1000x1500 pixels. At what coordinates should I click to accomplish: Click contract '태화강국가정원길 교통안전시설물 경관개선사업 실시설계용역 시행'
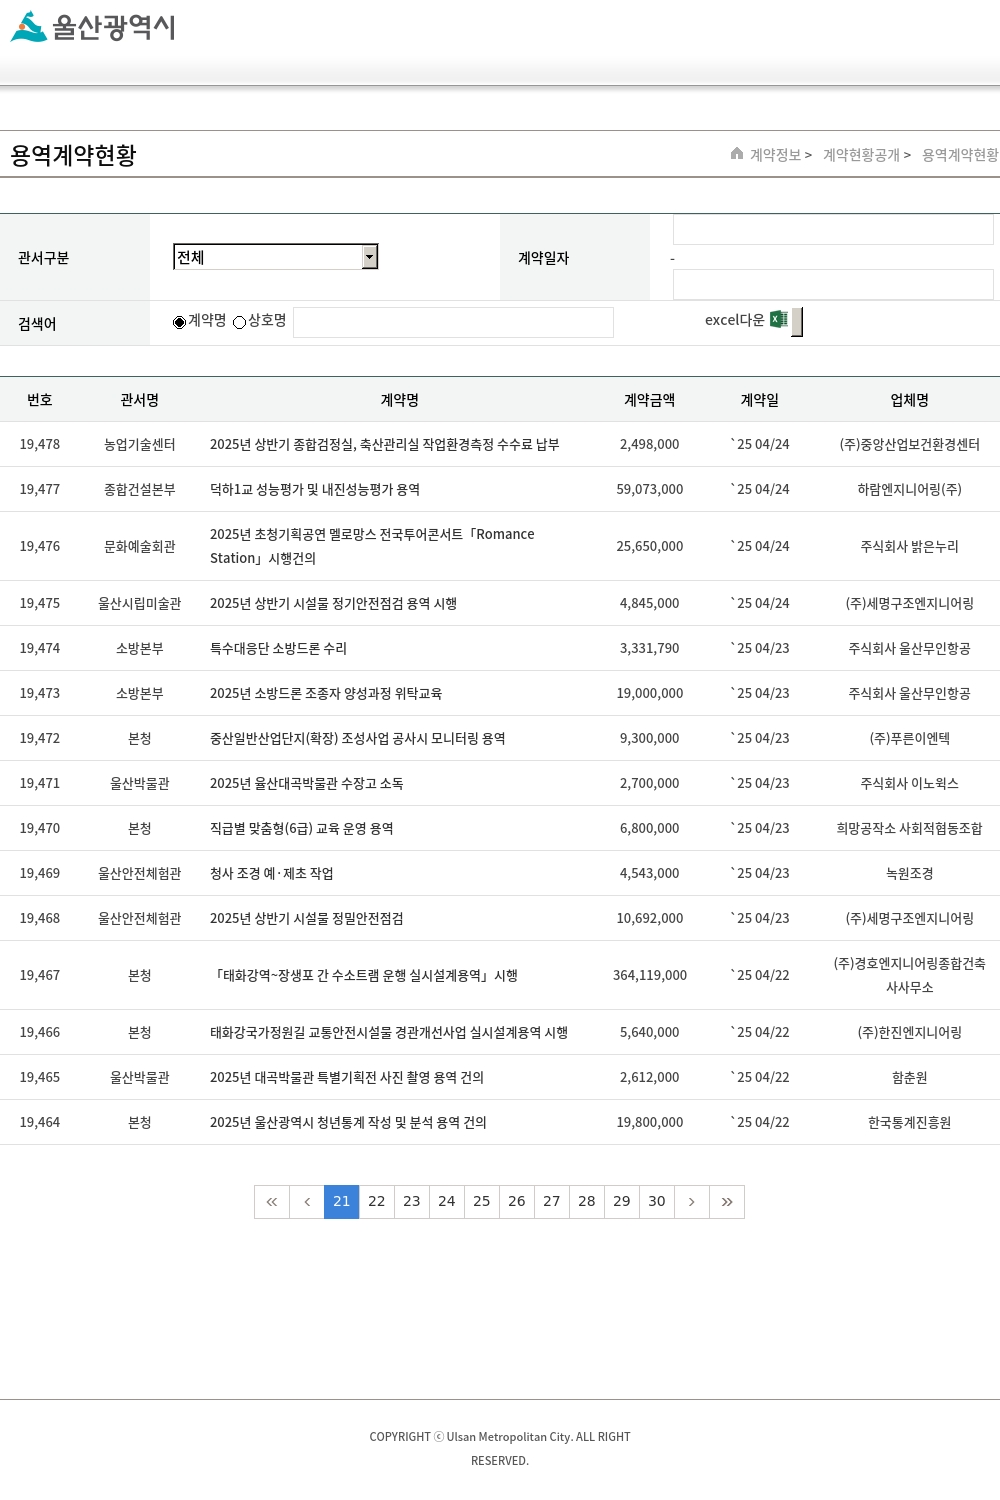389,1033
